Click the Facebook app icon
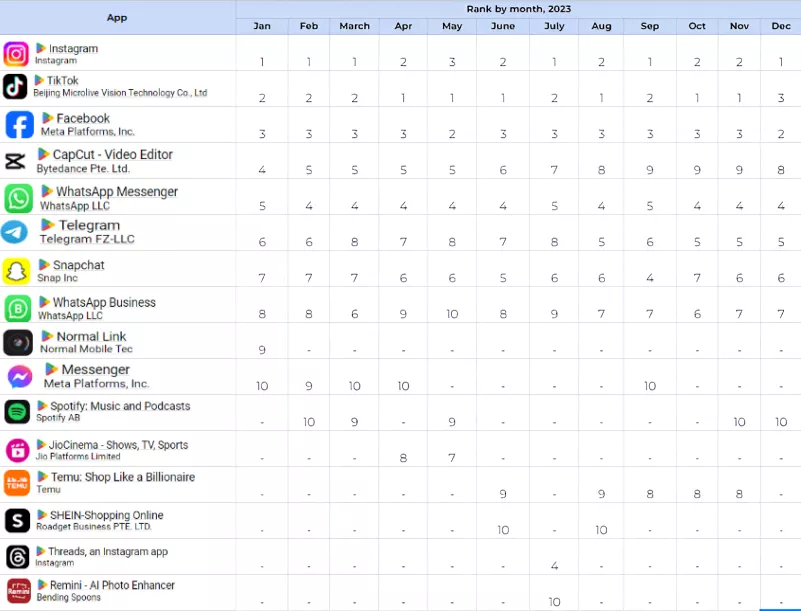Screen dimensions: 801x611 19,125
